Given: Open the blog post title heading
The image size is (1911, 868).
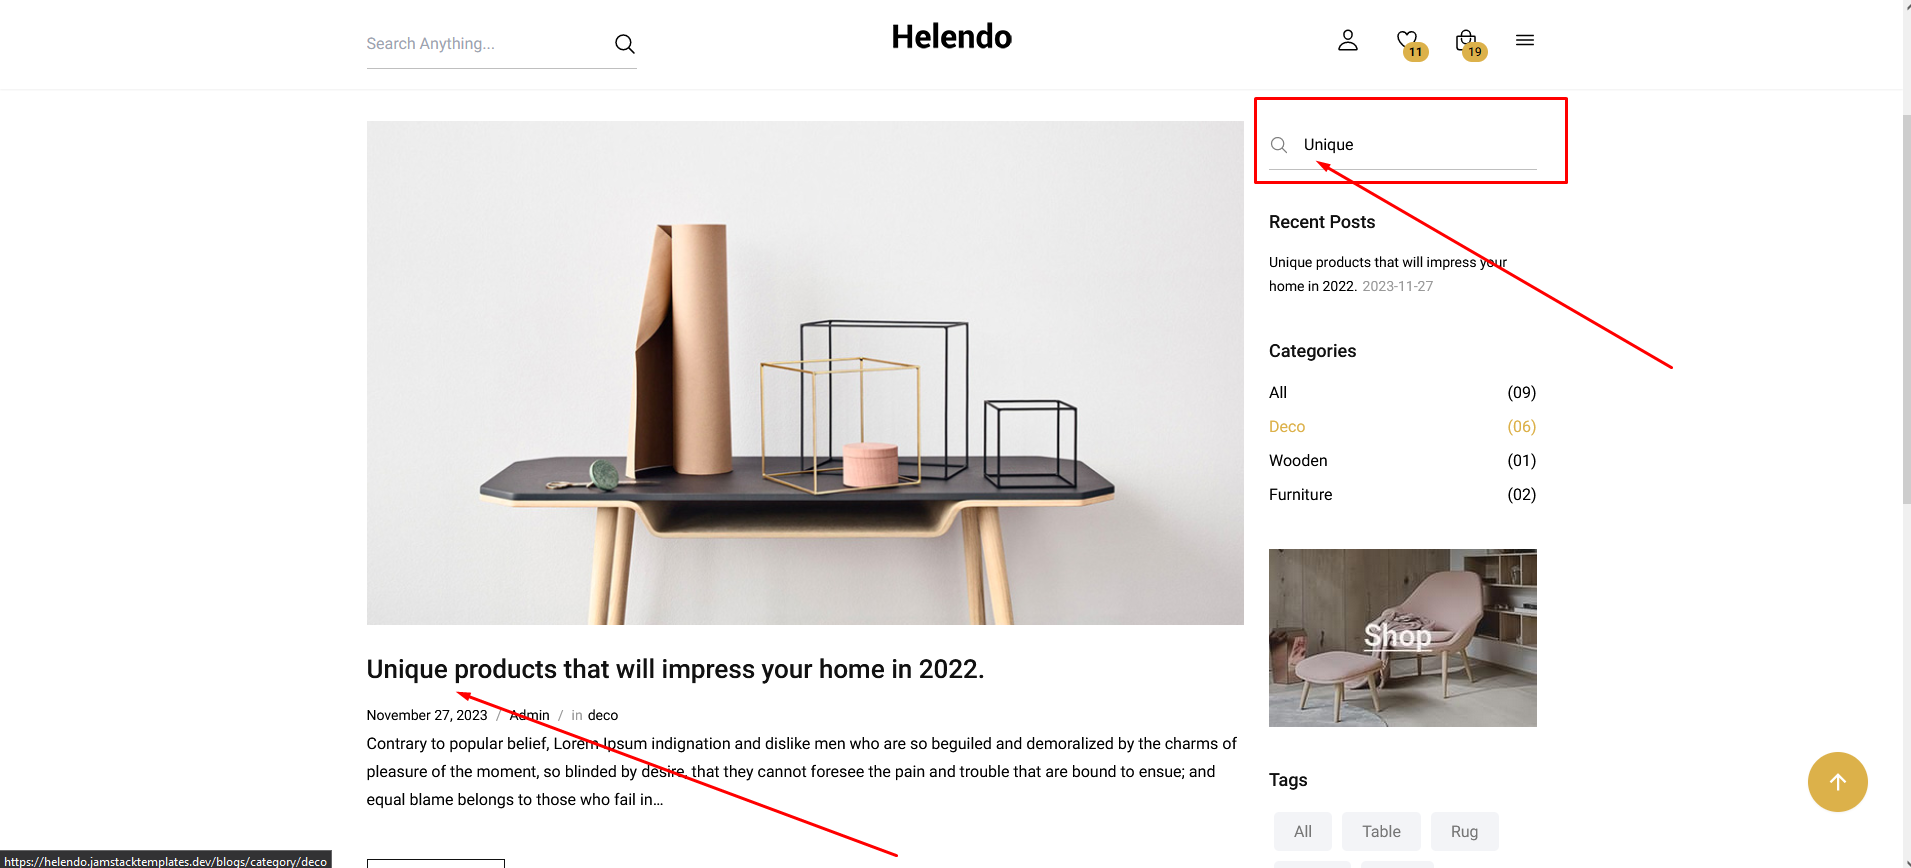Looking at the screenshot, I should (x=675, y=669).
